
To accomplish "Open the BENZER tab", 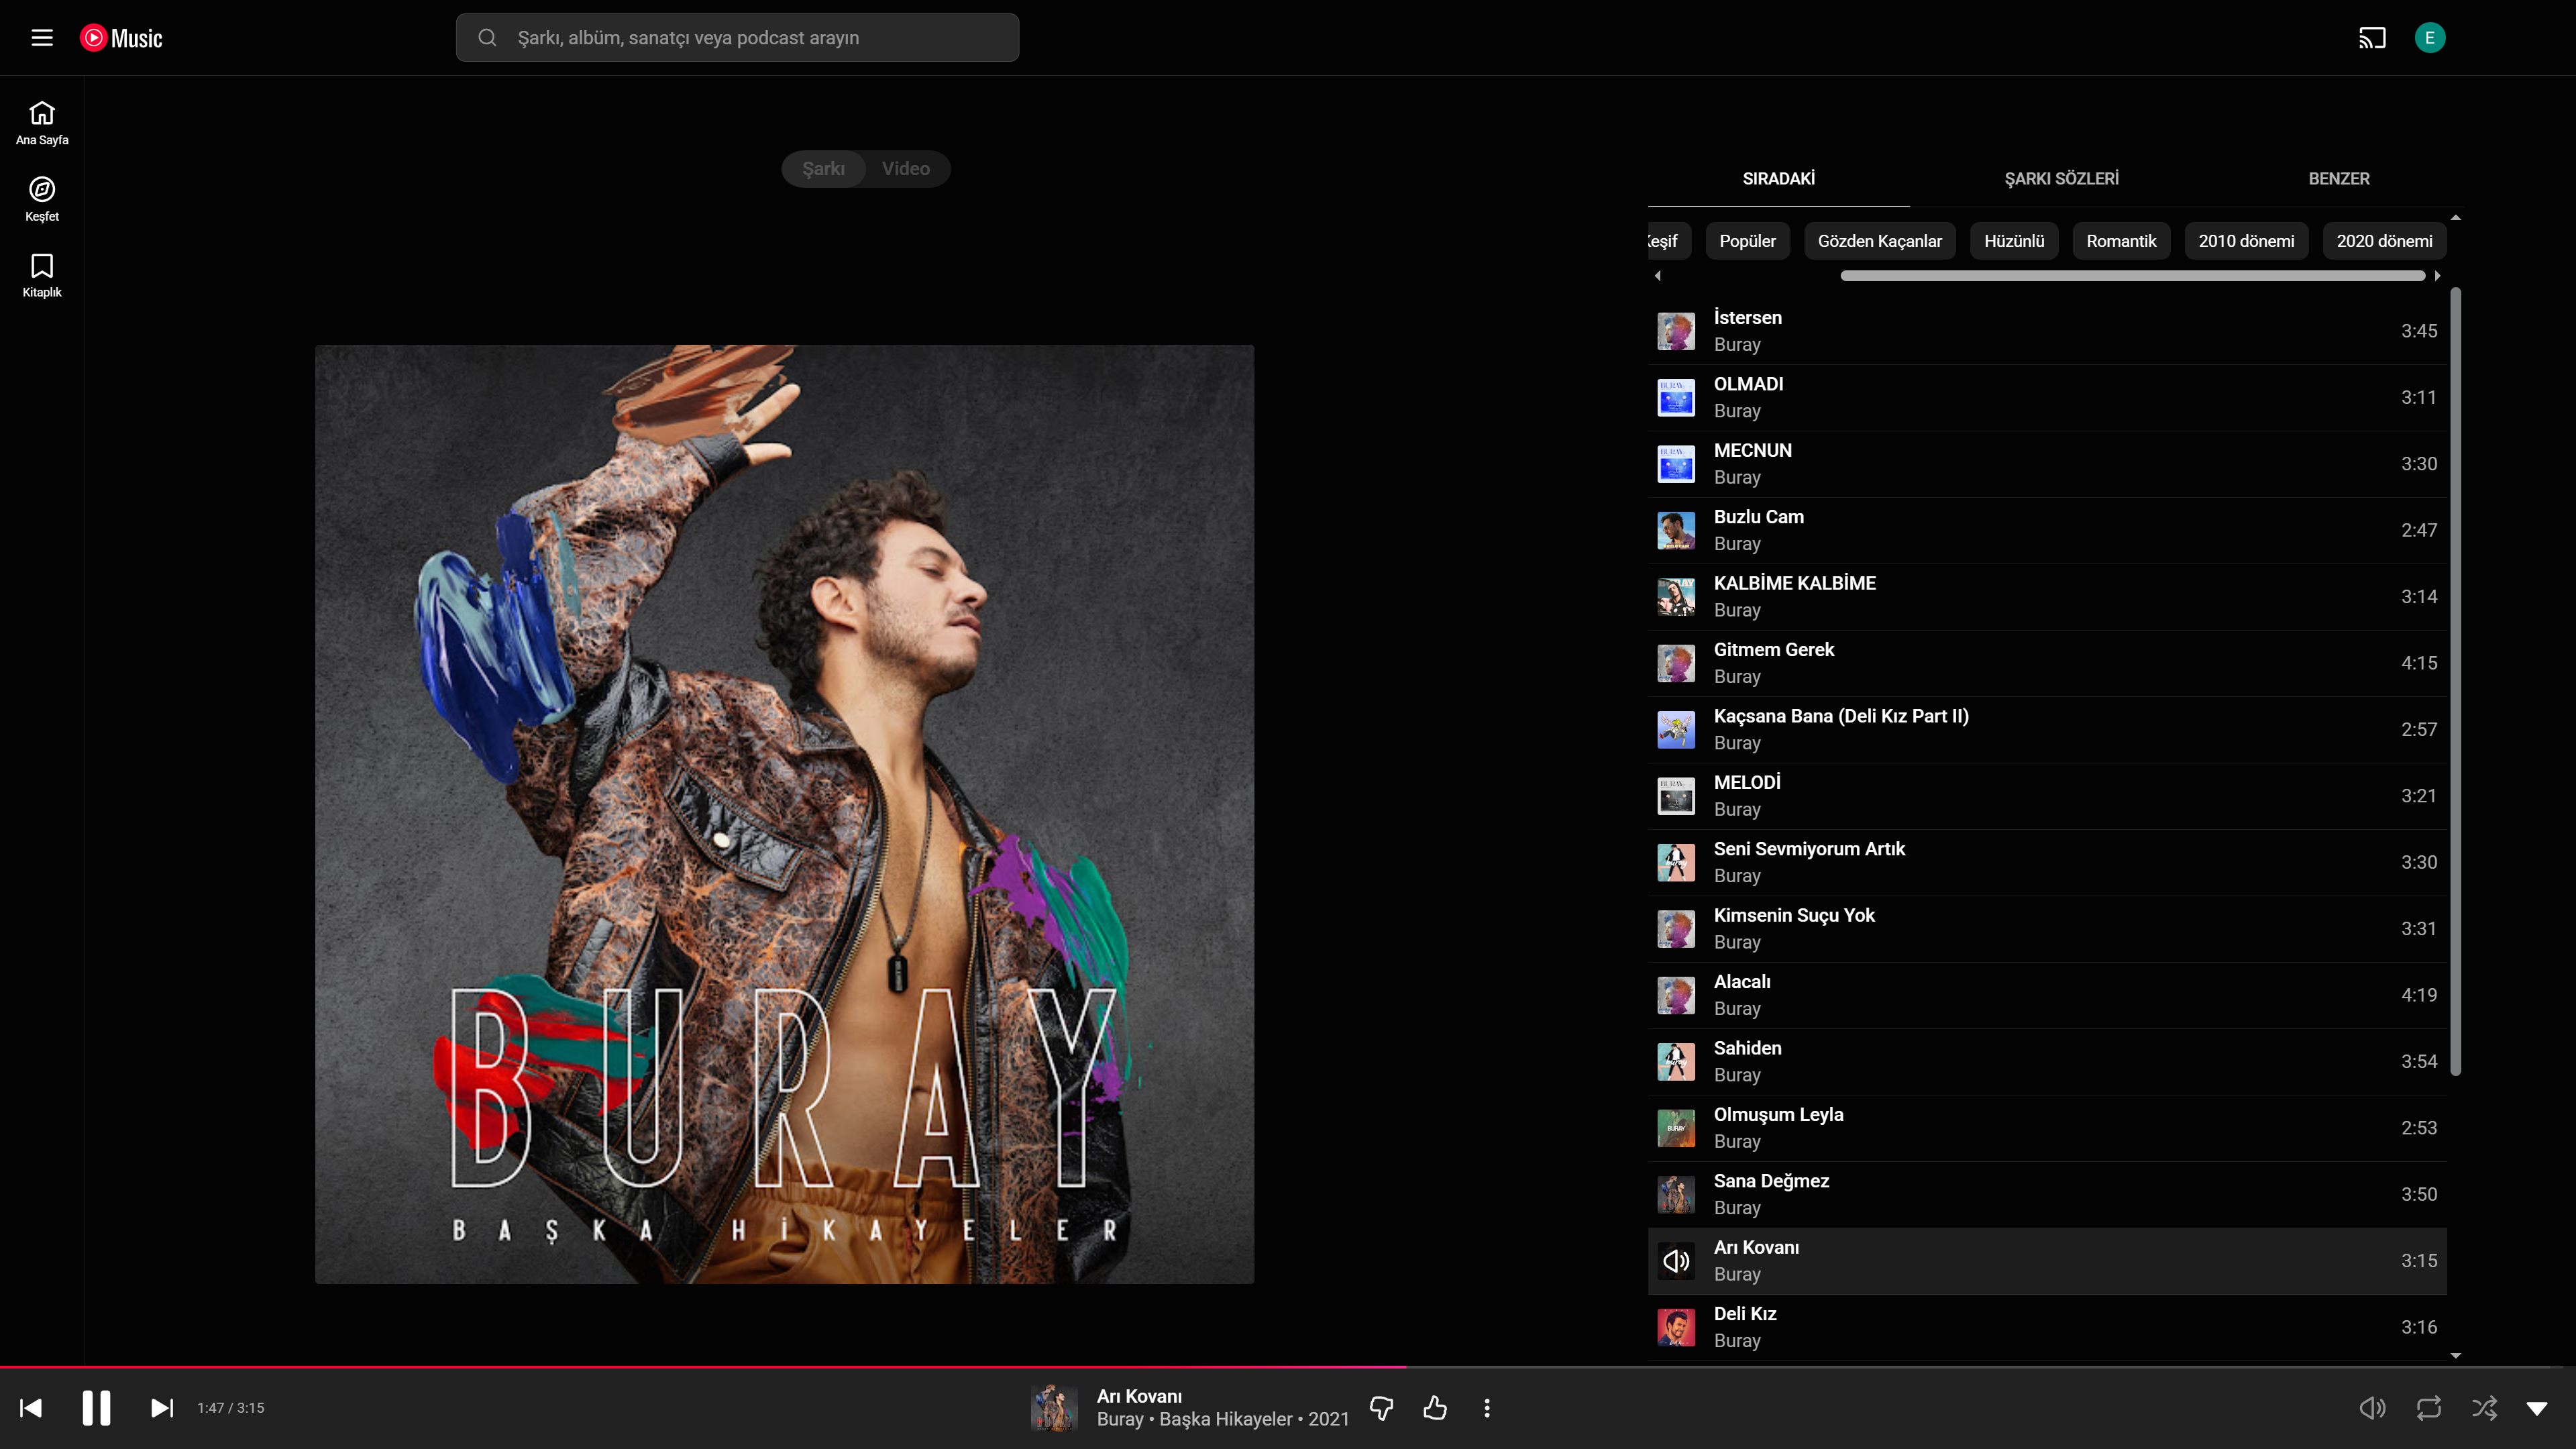I will click(x=2339, y=179).
